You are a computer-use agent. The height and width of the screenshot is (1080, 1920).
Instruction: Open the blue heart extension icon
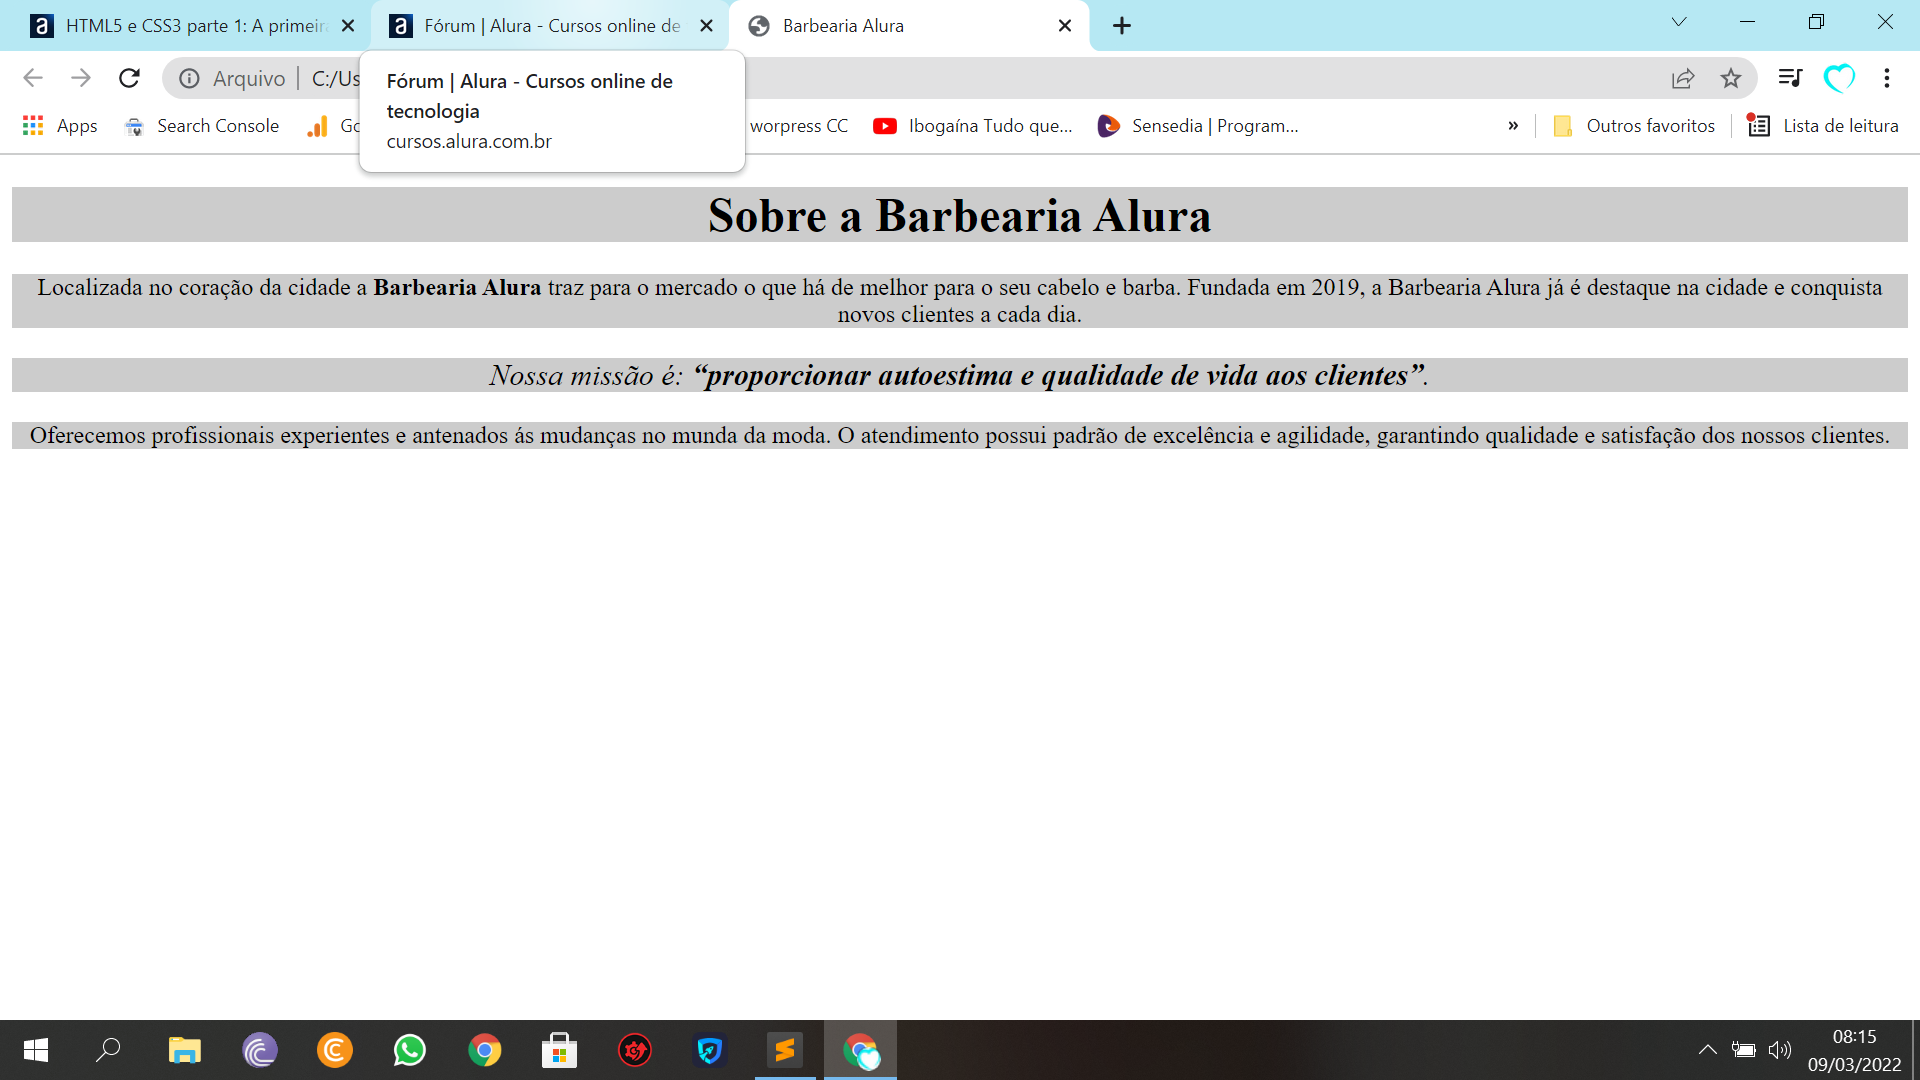[x=1839, y=78]
